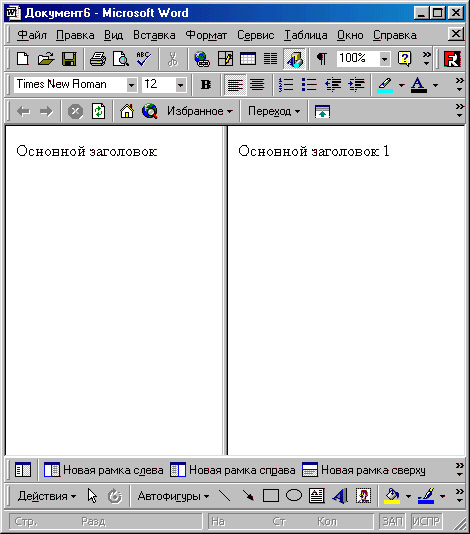Viewport: 470px width, 534px height.
Task: Print the document
Action: [x=98, y=59]
